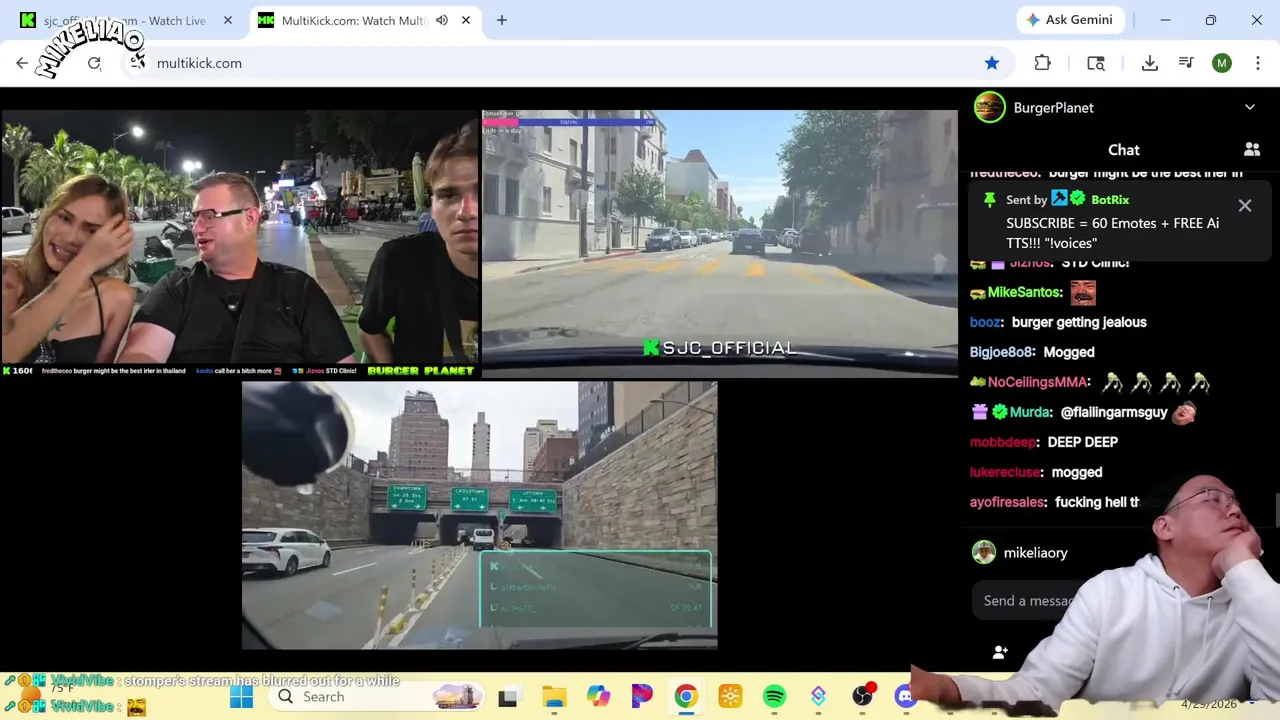This screenshot has height=720, width=1280.
Task: Reload the multikick.com page
Action: pos(94,63)
